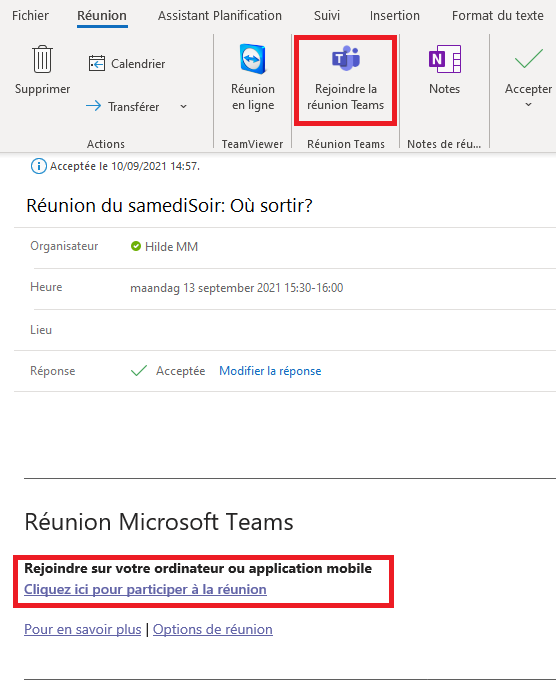Expand the Accepter dropdown chevron
Screen dimensions: 556x680
pyautogui.click(x=528, y=105)
